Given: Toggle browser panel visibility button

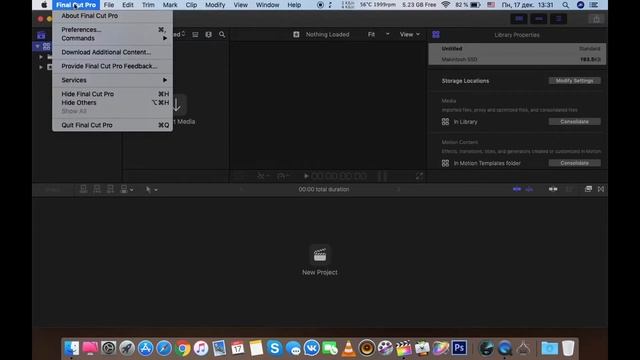Looking at the screenshot, I should (519, 19).
